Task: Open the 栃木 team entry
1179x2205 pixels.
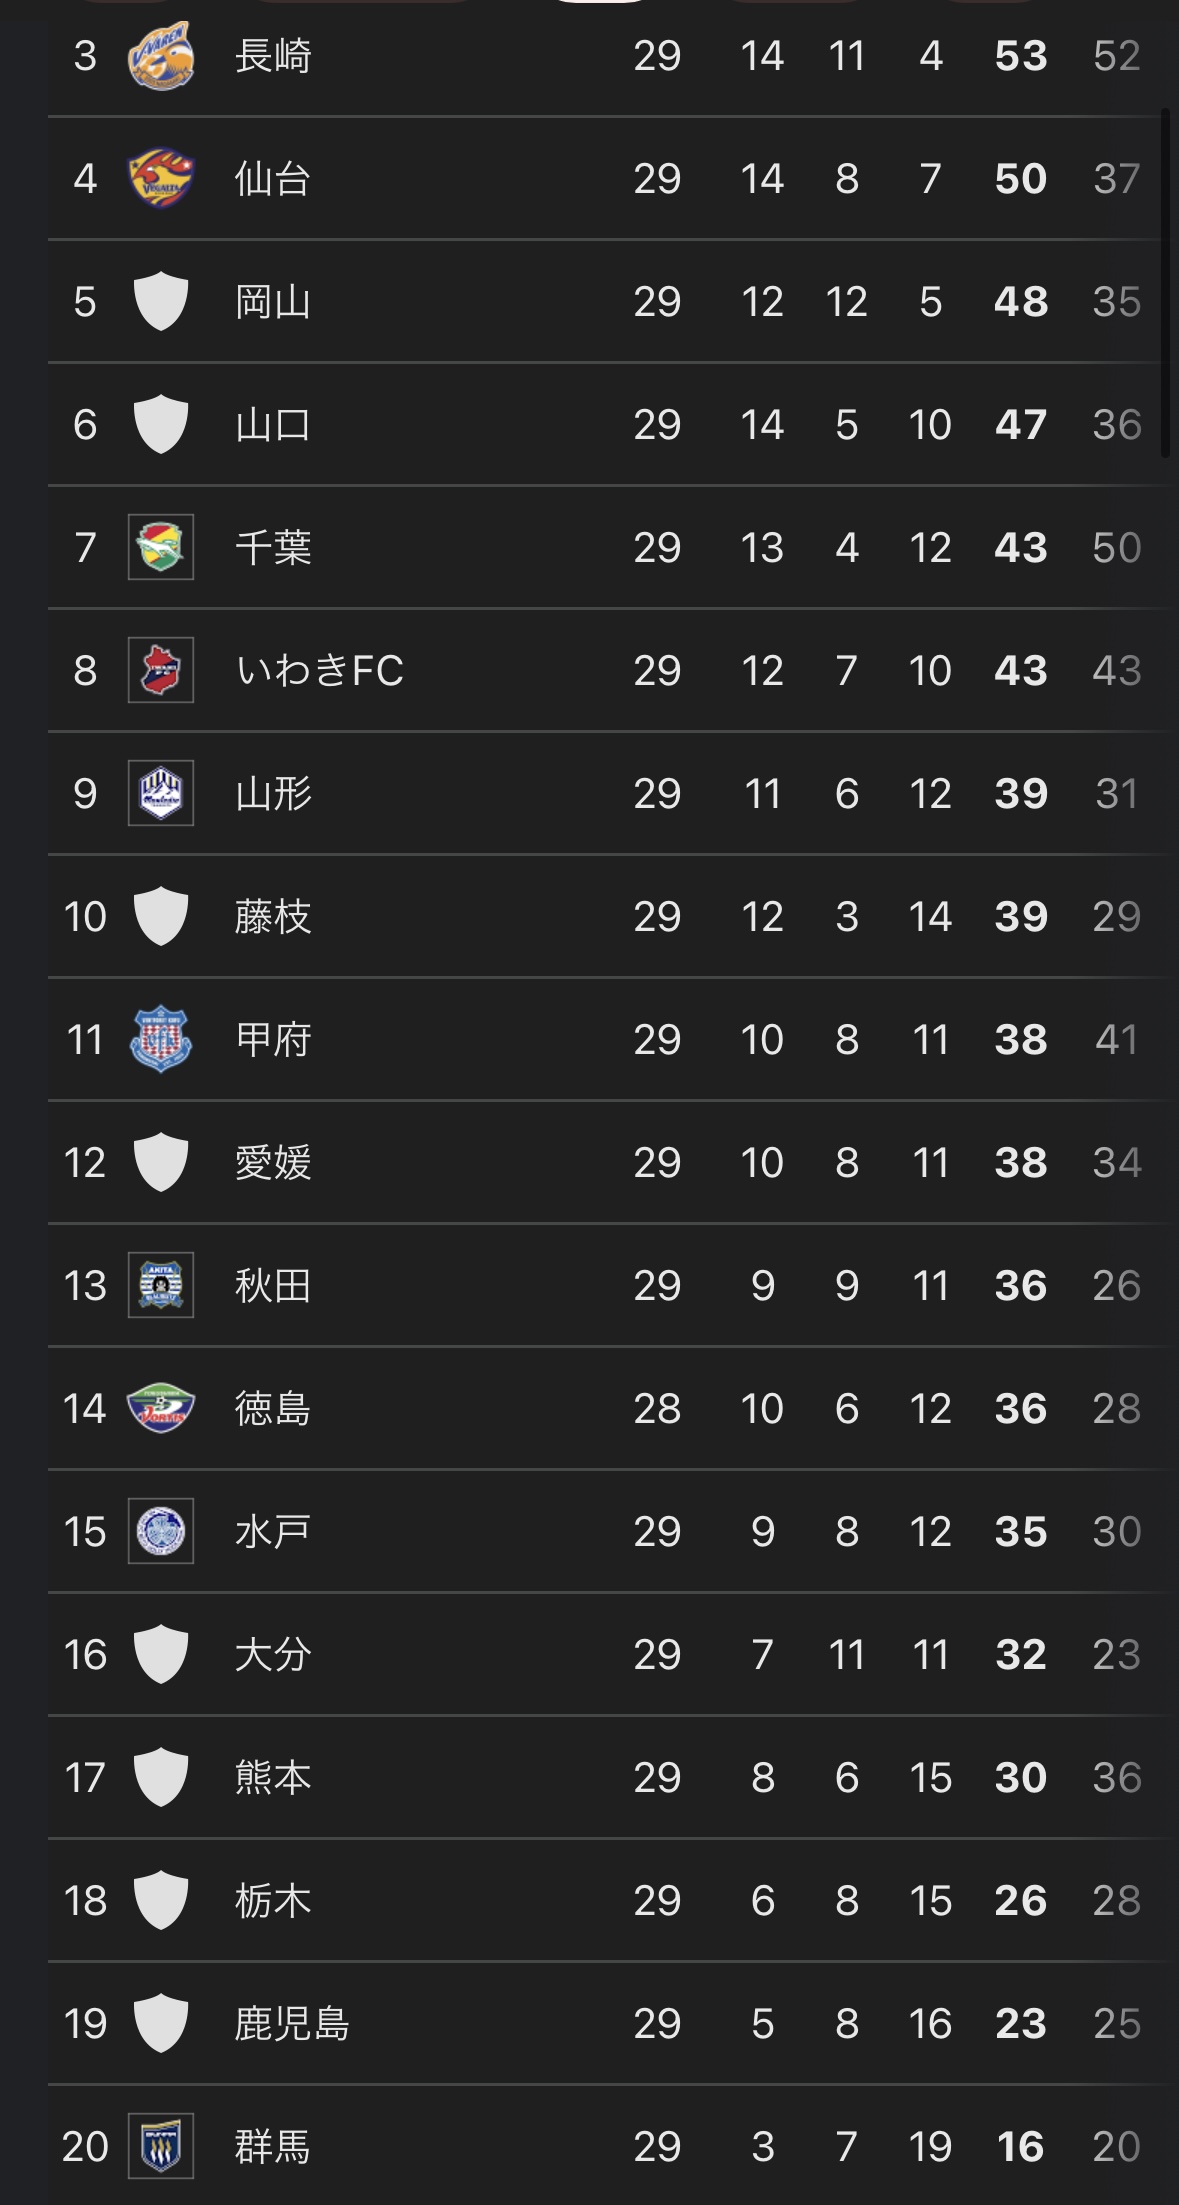Action: point(607,1900)
